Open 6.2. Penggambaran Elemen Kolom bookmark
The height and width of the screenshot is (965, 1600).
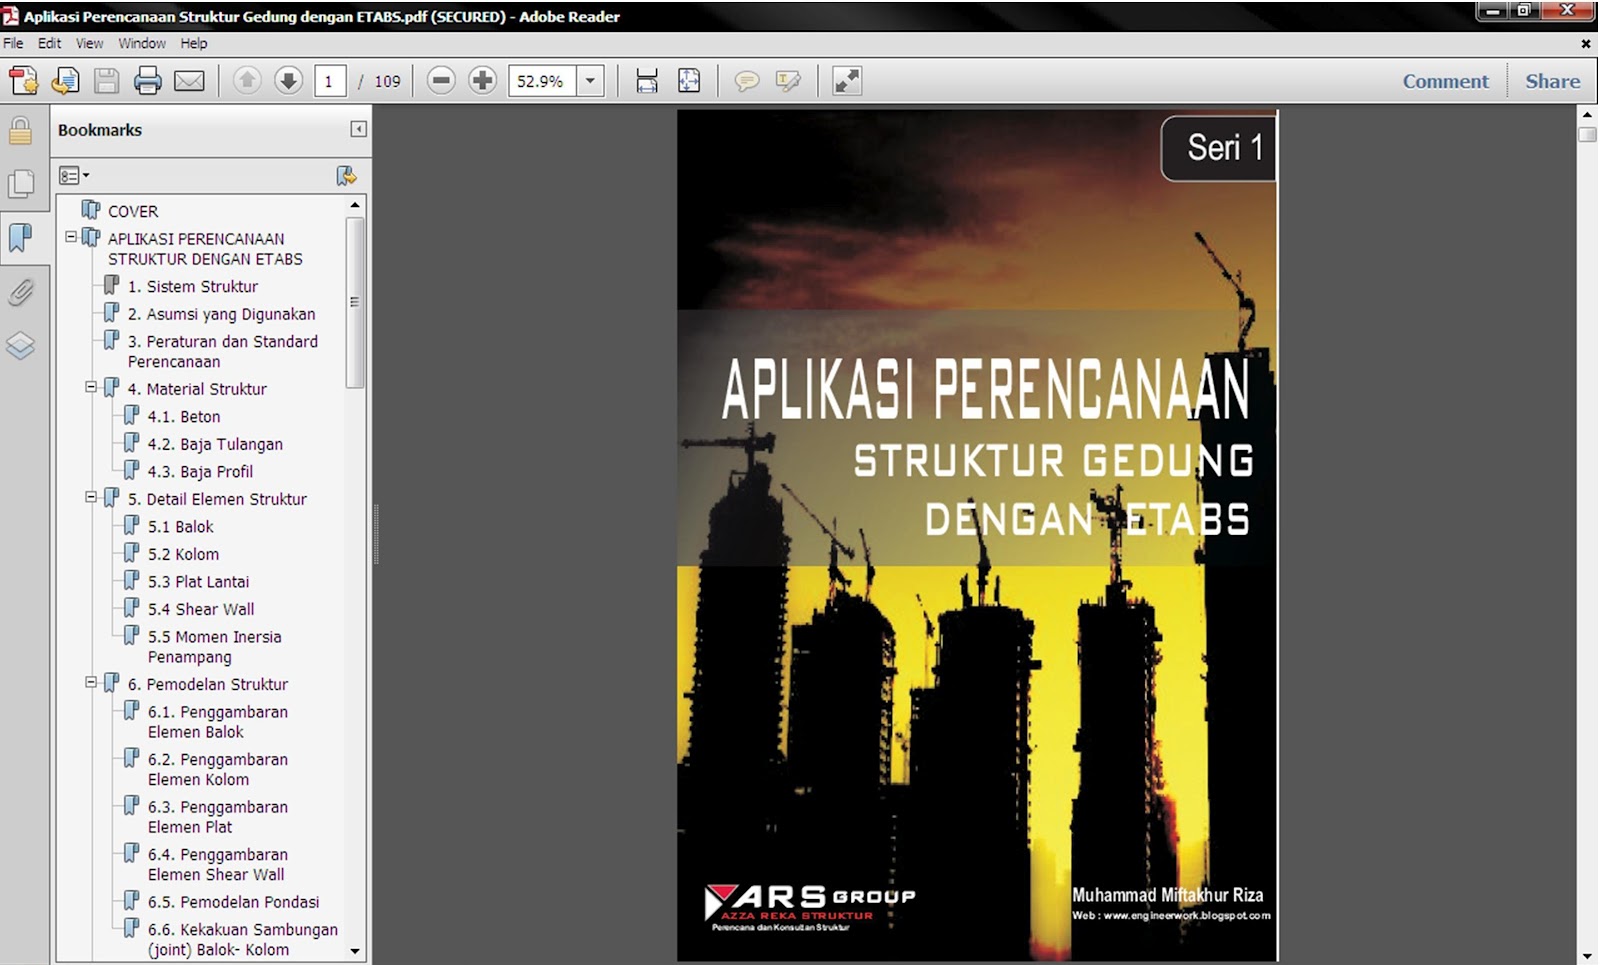point(218,769)
